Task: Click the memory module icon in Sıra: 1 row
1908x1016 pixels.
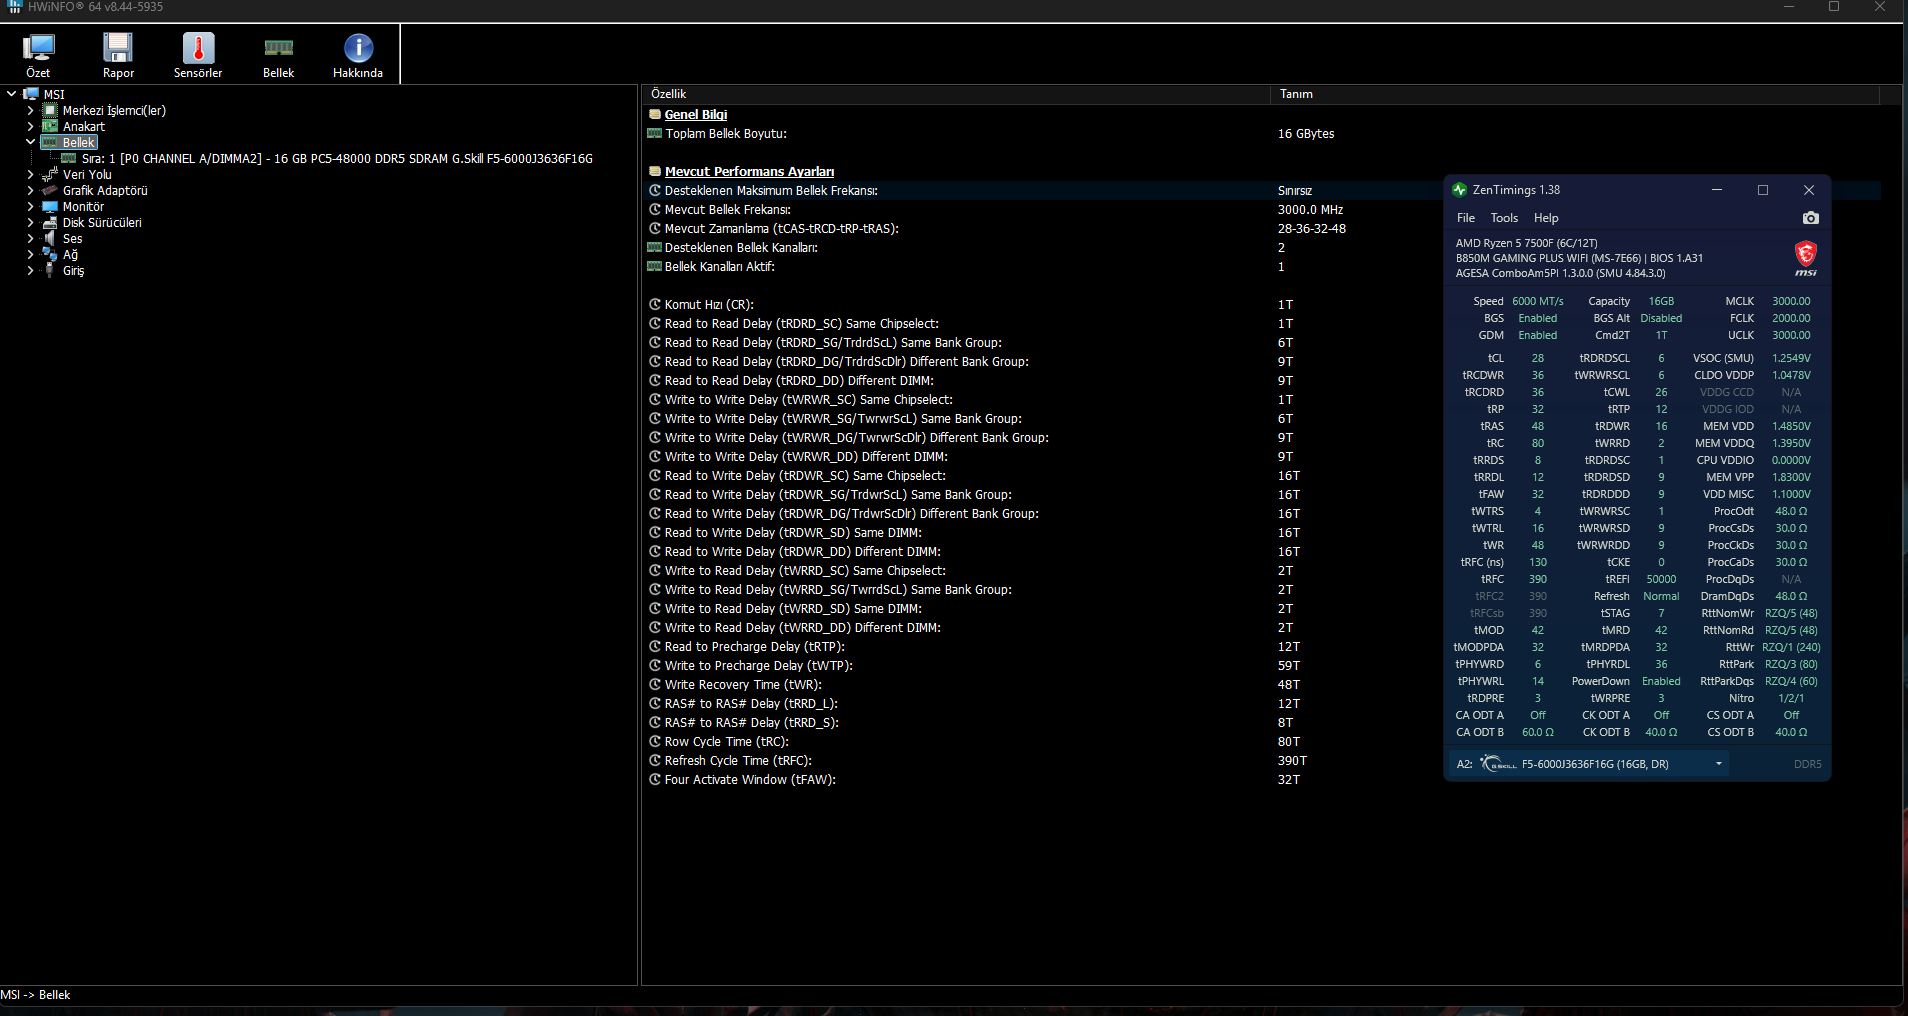Action: click(69, 158)
